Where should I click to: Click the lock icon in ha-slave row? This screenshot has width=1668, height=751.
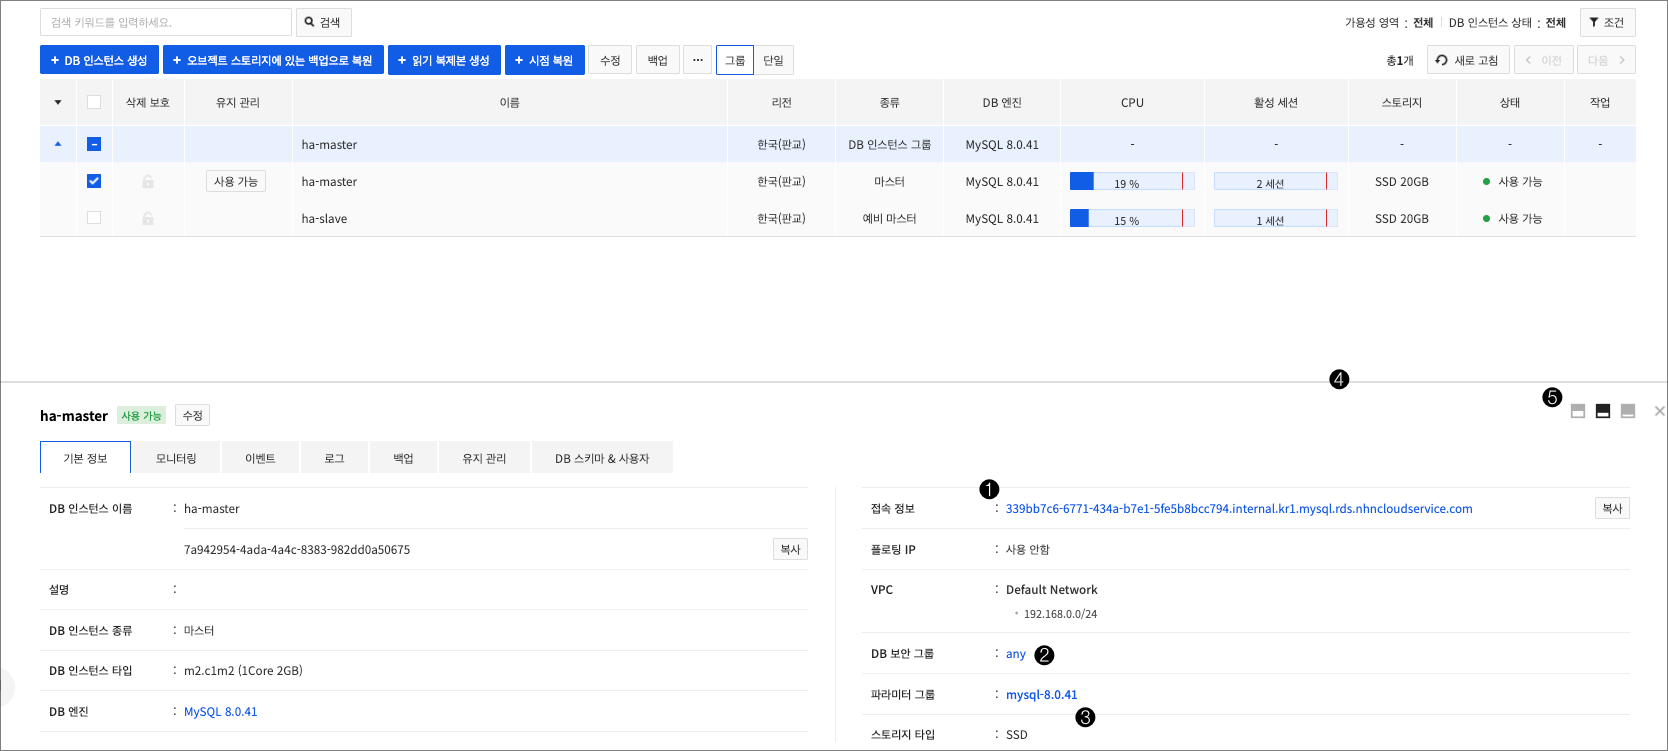tap(148, 219)
